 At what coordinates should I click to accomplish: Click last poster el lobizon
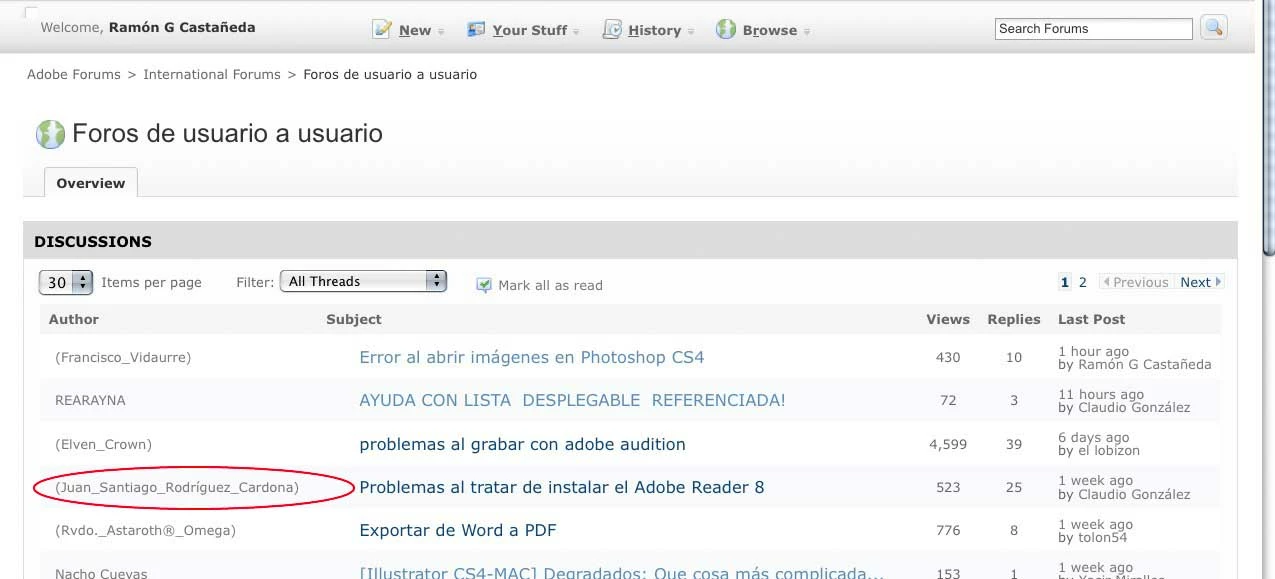(1109, 450)
